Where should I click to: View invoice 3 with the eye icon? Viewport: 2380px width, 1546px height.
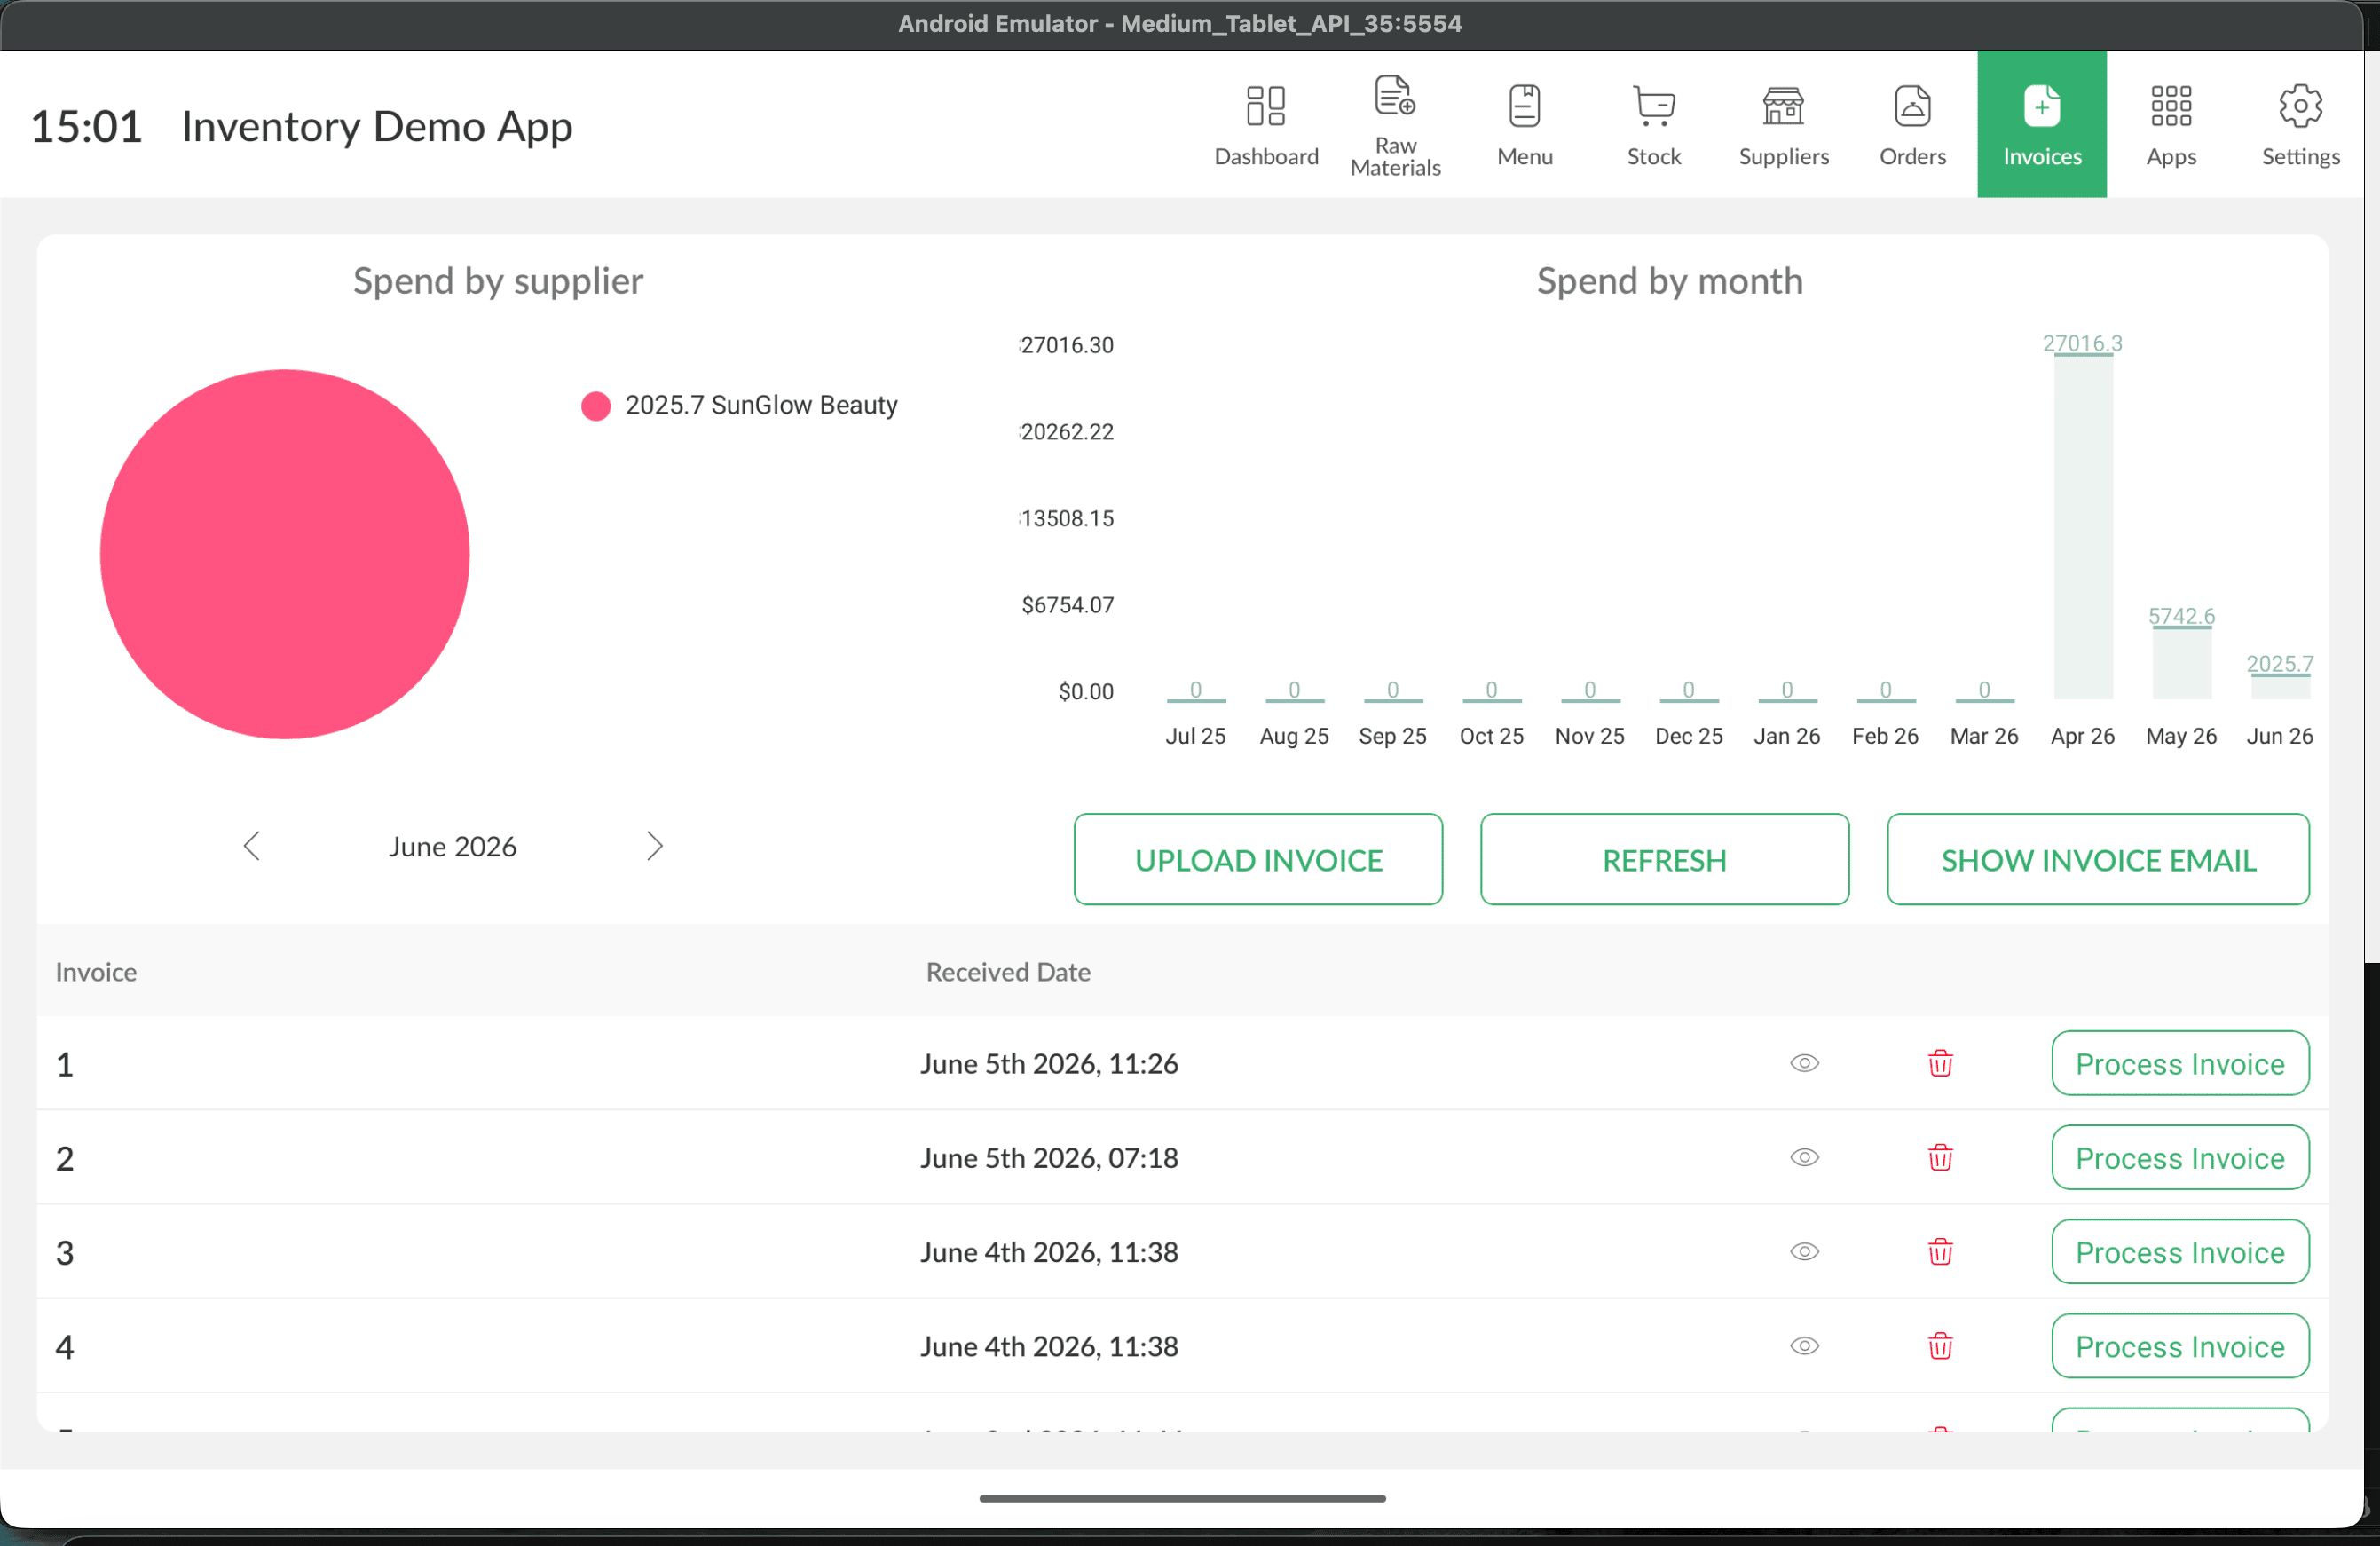point(1804,1251)
